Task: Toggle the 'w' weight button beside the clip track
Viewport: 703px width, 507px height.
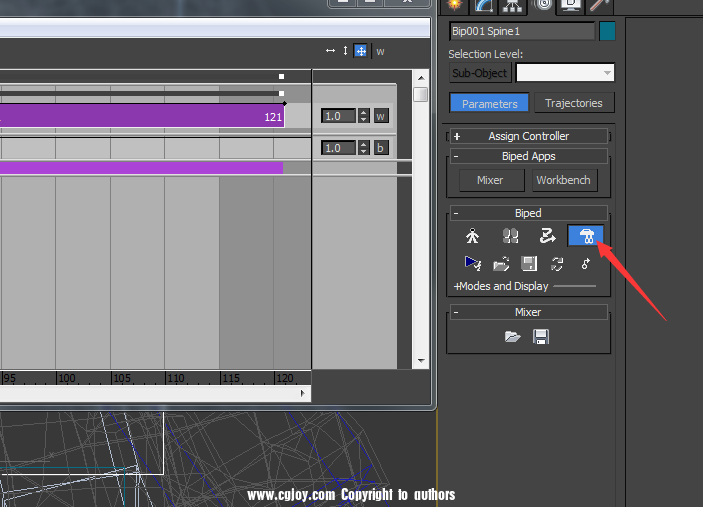Action: point(381,116)
